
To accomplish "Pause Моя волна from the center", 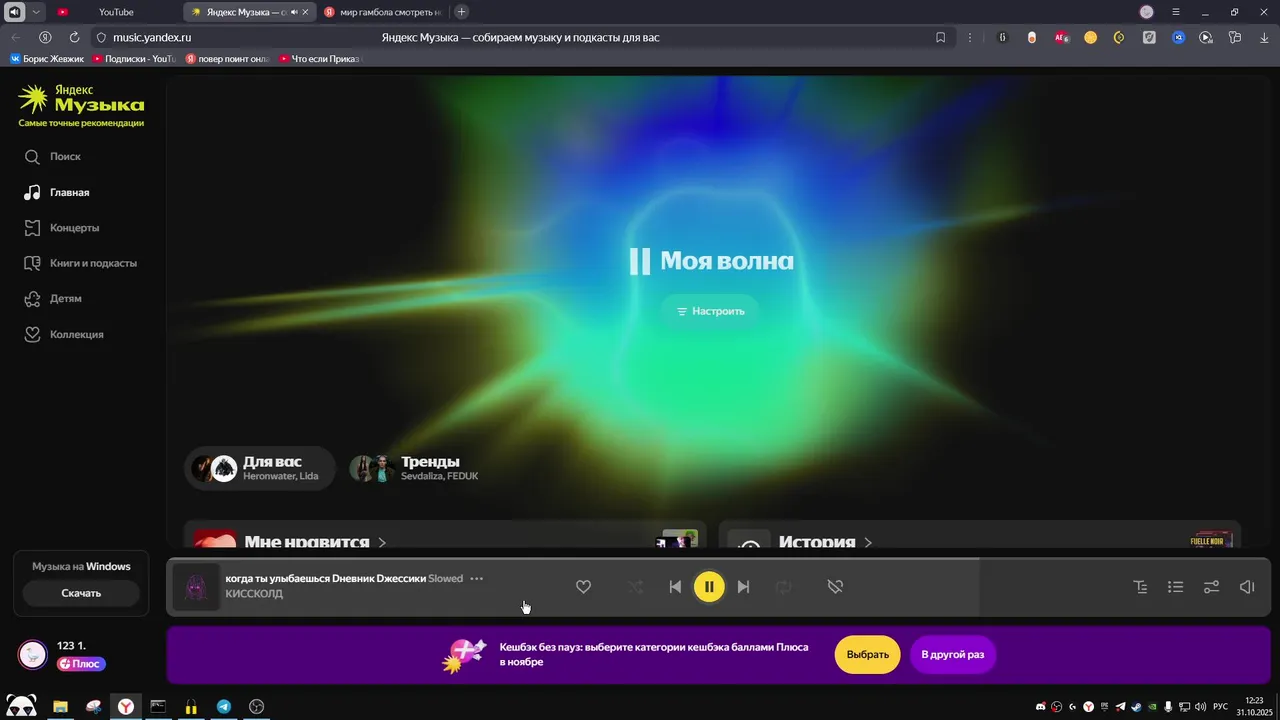I will 639,262.
